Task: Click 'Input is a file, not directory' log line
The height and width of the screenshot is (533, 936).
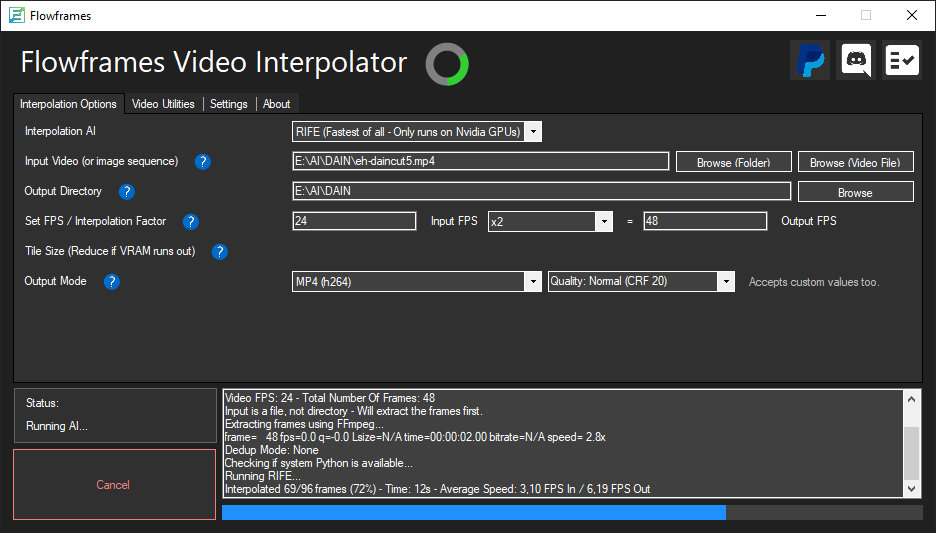Action: pos(354,411)
